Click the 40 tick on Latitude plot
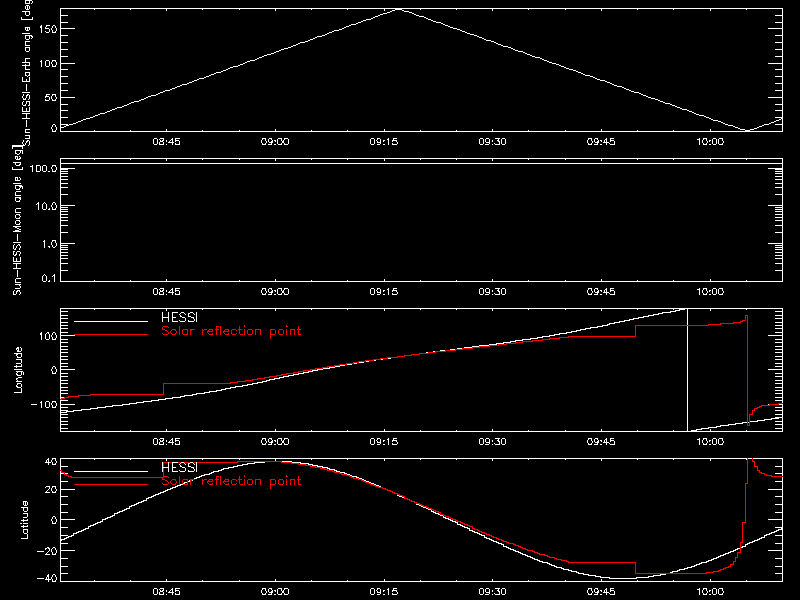 click(x=52, y=462)
